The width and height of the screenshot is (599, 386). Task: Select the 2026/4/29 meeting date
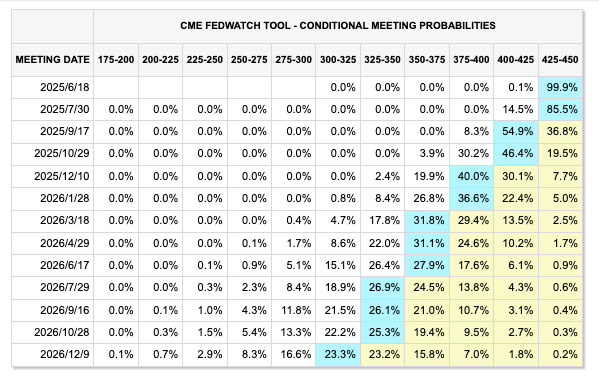(65, 243)
